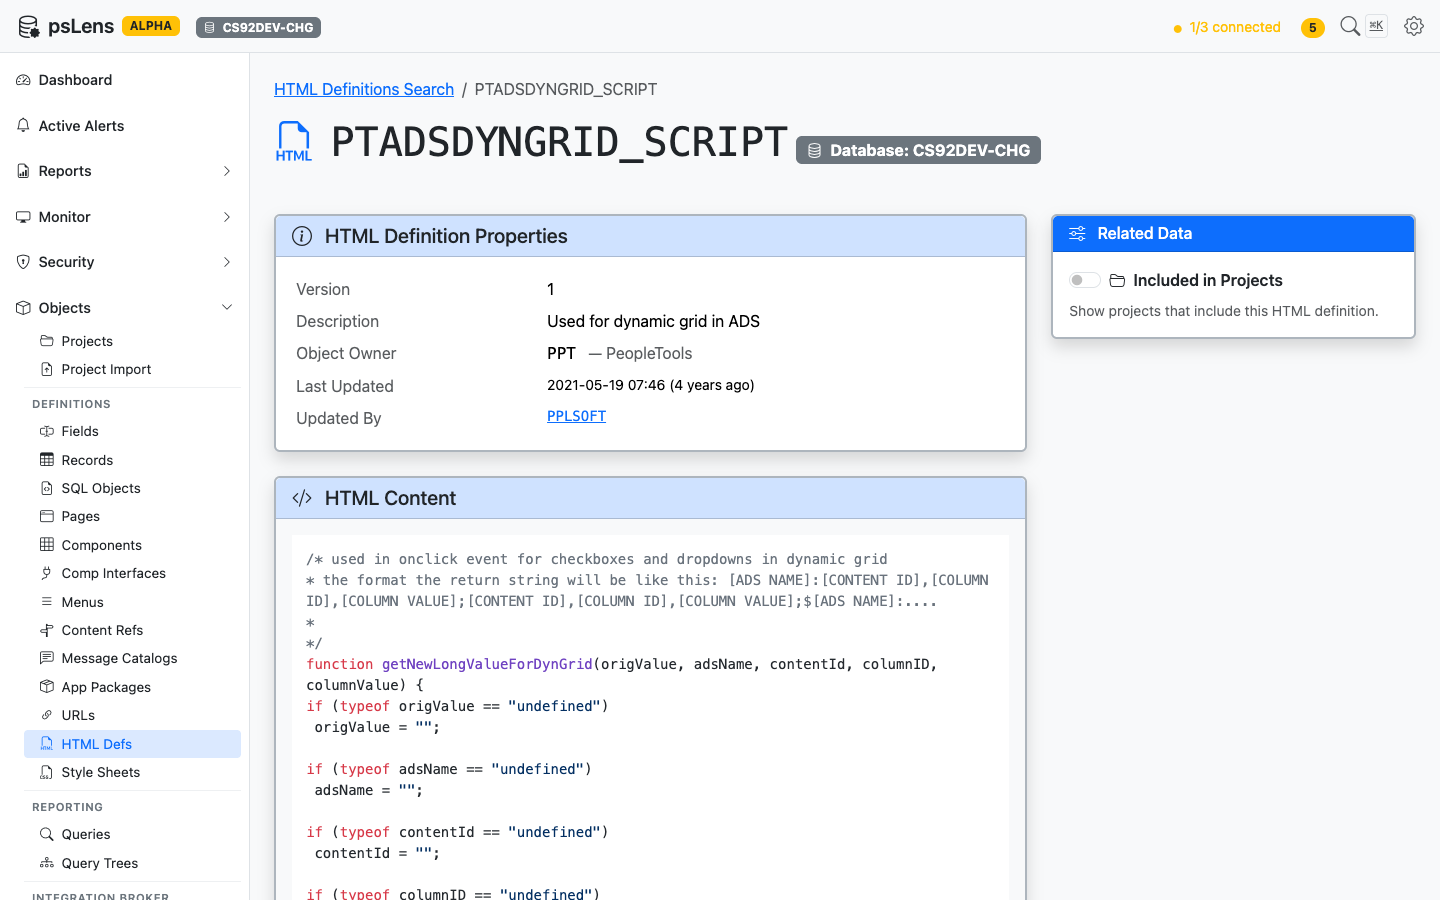Click the App Packages box icon
The width and height of the screenshot is (1440, 900).
[46, 687]
